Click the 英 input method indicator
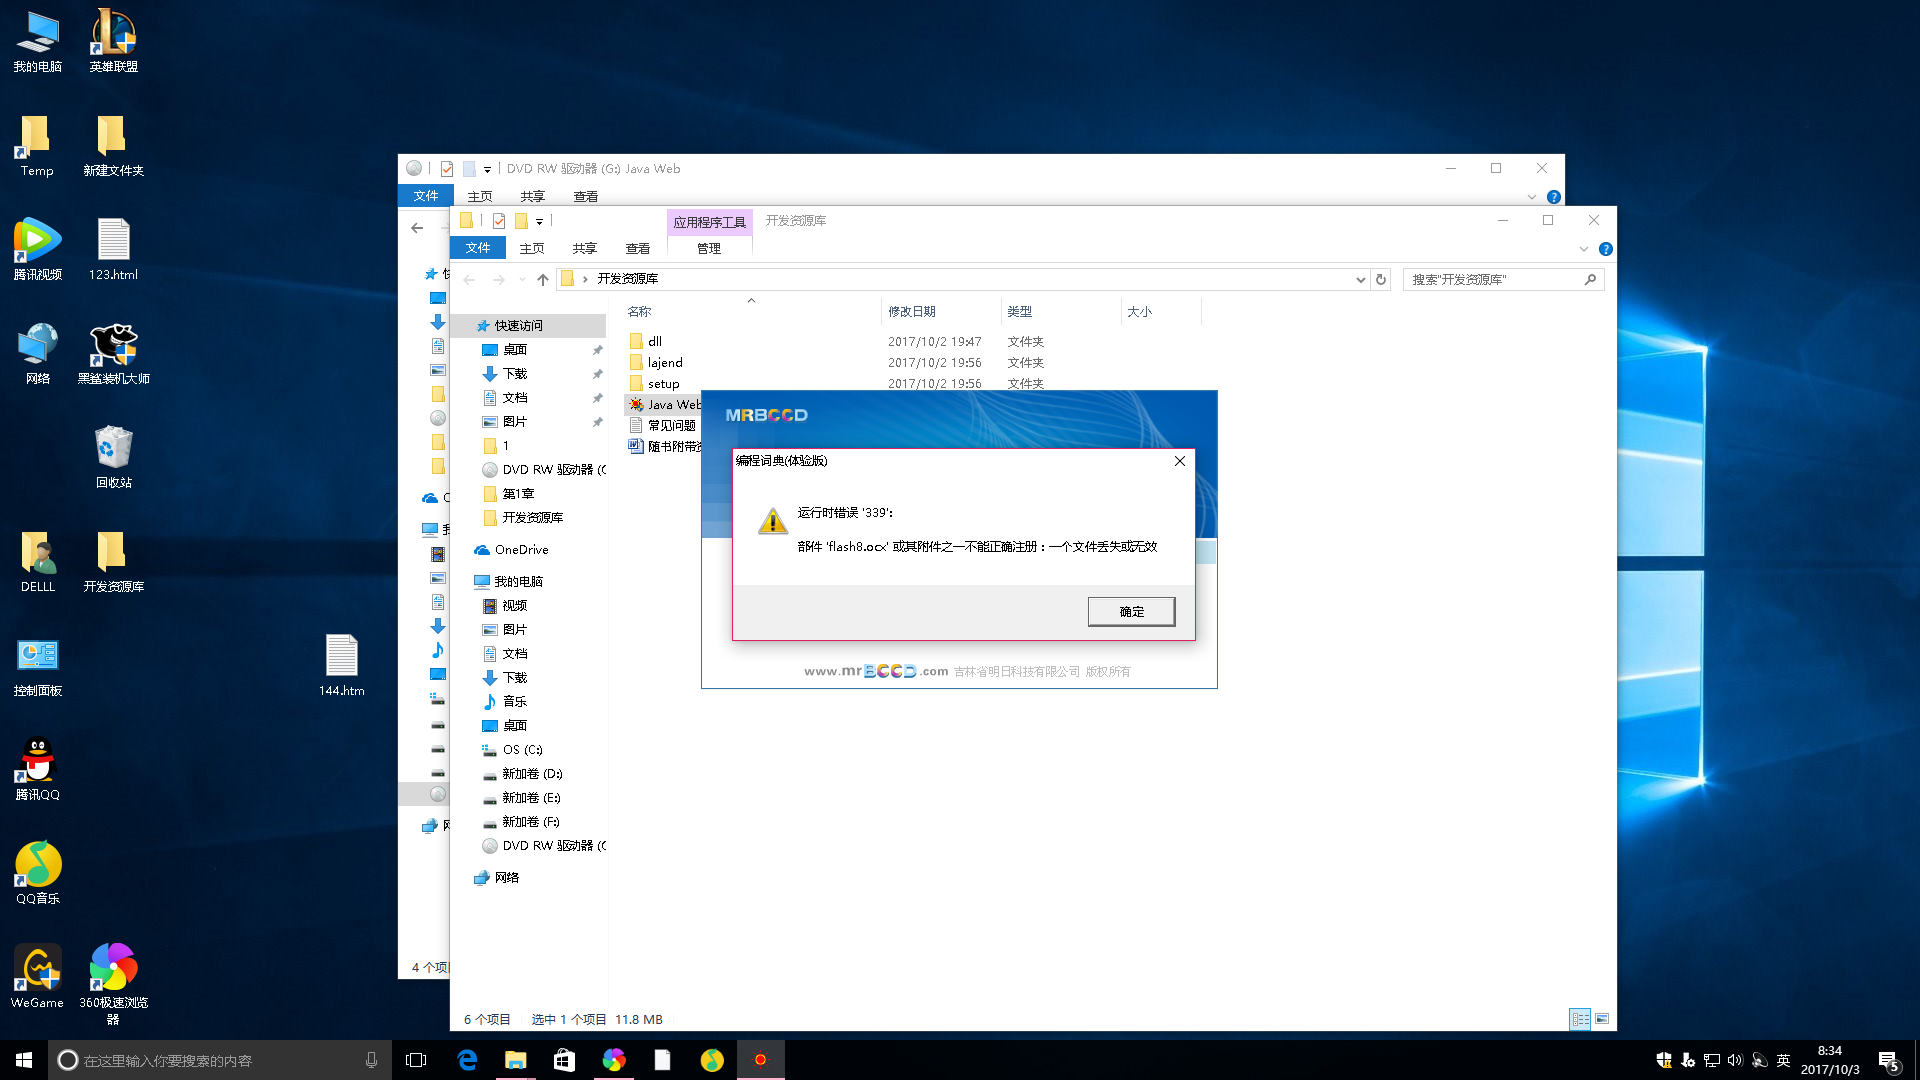 [1783, 1060]
